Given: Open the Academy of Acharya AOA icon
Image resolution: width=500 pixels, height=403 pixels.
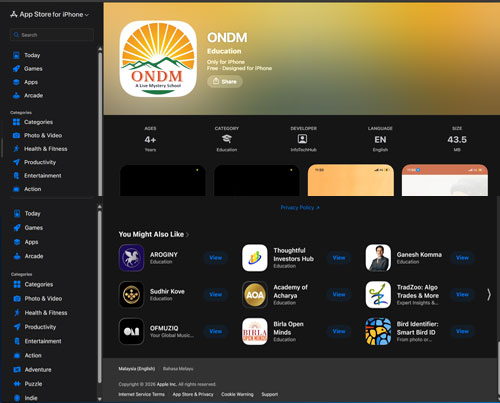Looking at the screenshot, I should coord(255,295).
